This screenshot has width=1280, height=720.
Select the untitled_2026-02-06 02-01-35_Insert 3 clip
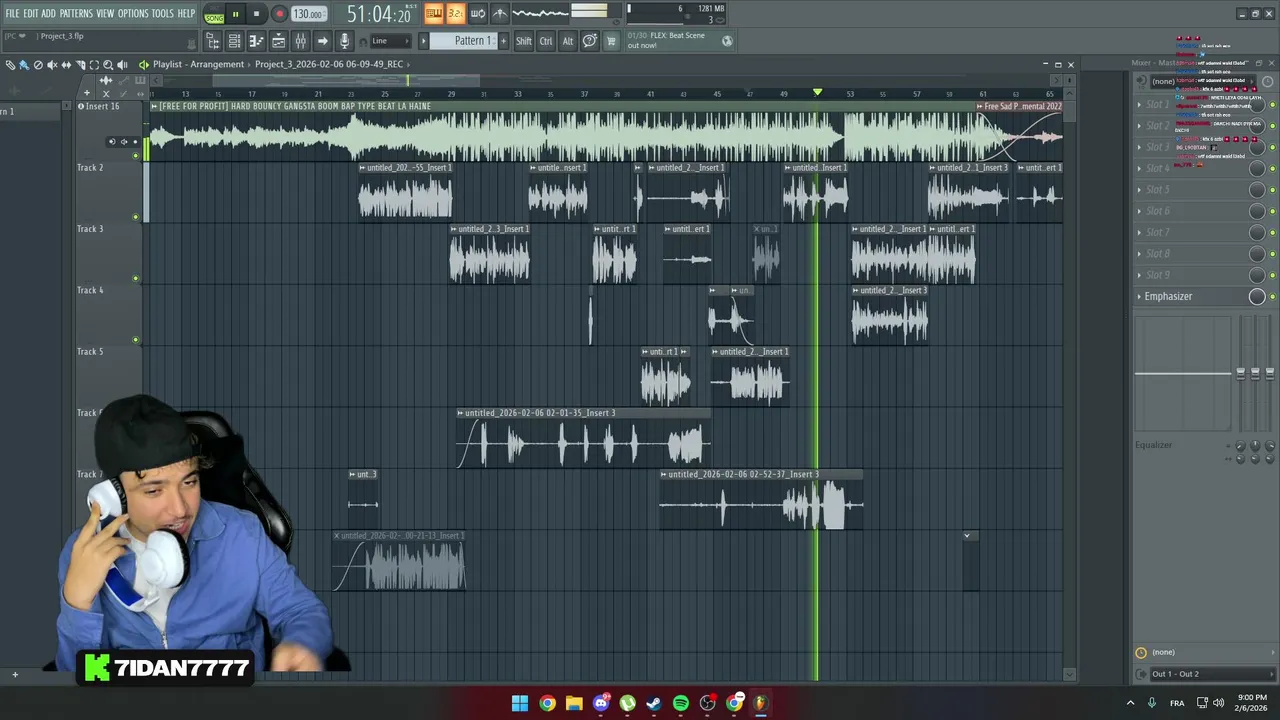tap(583, 440)
